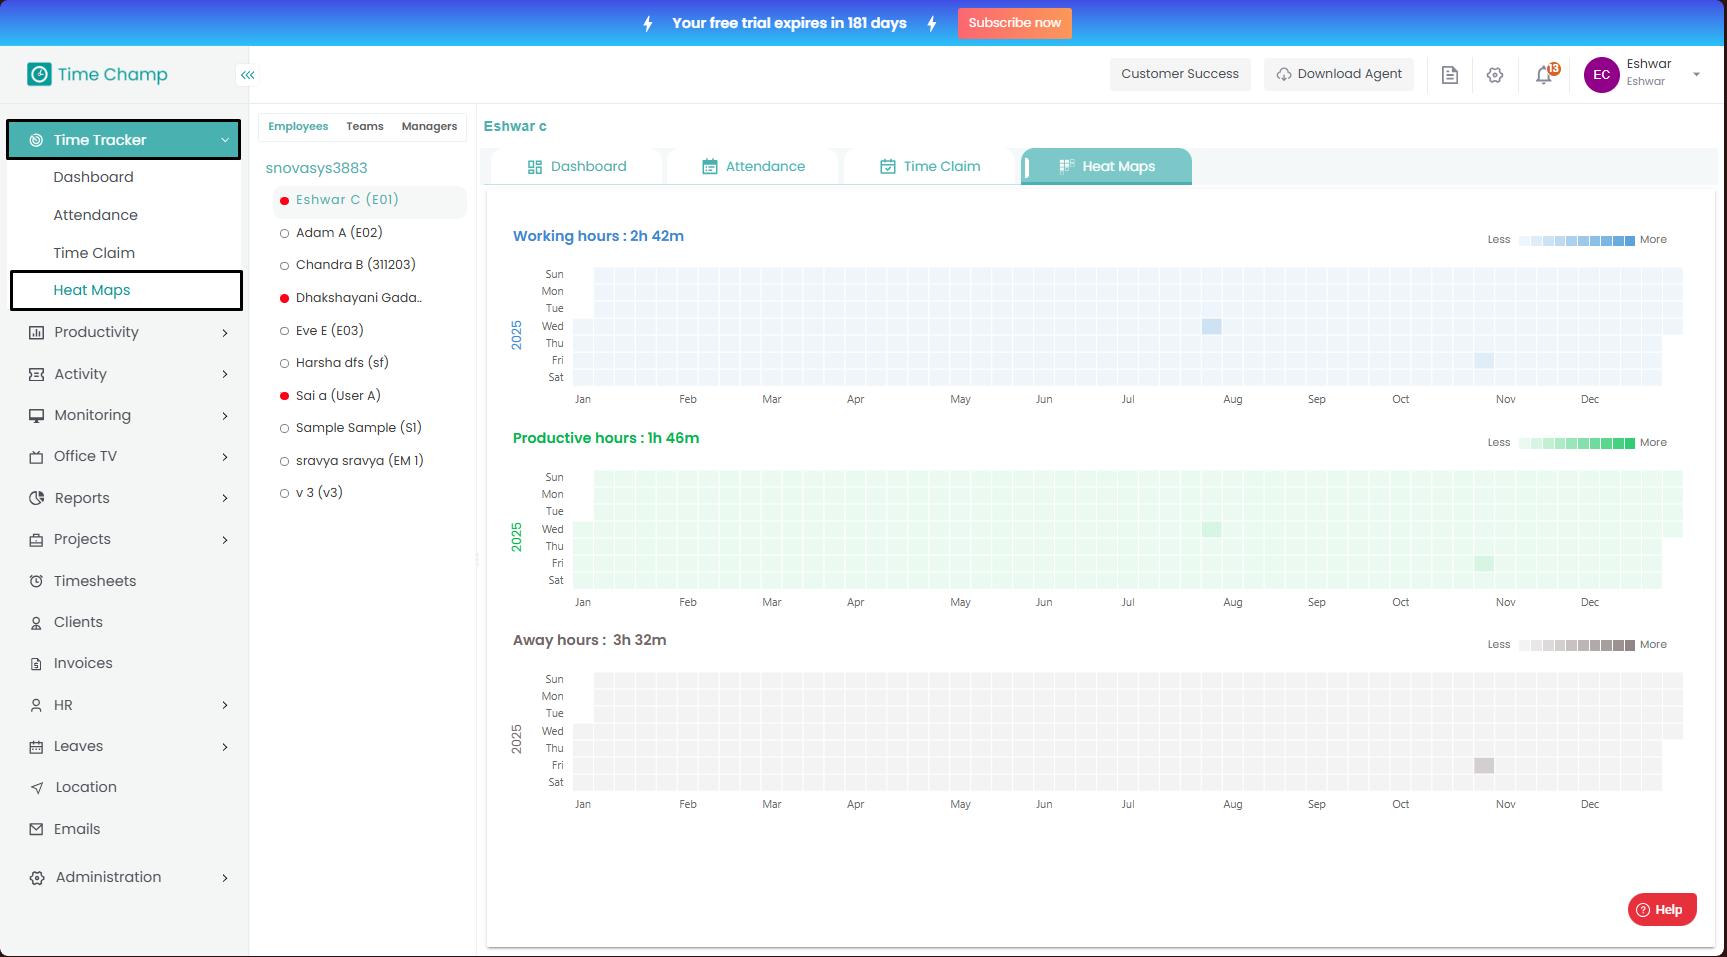Select employee Eve E (E03)

pyautogui.click(x=329, y=331)
